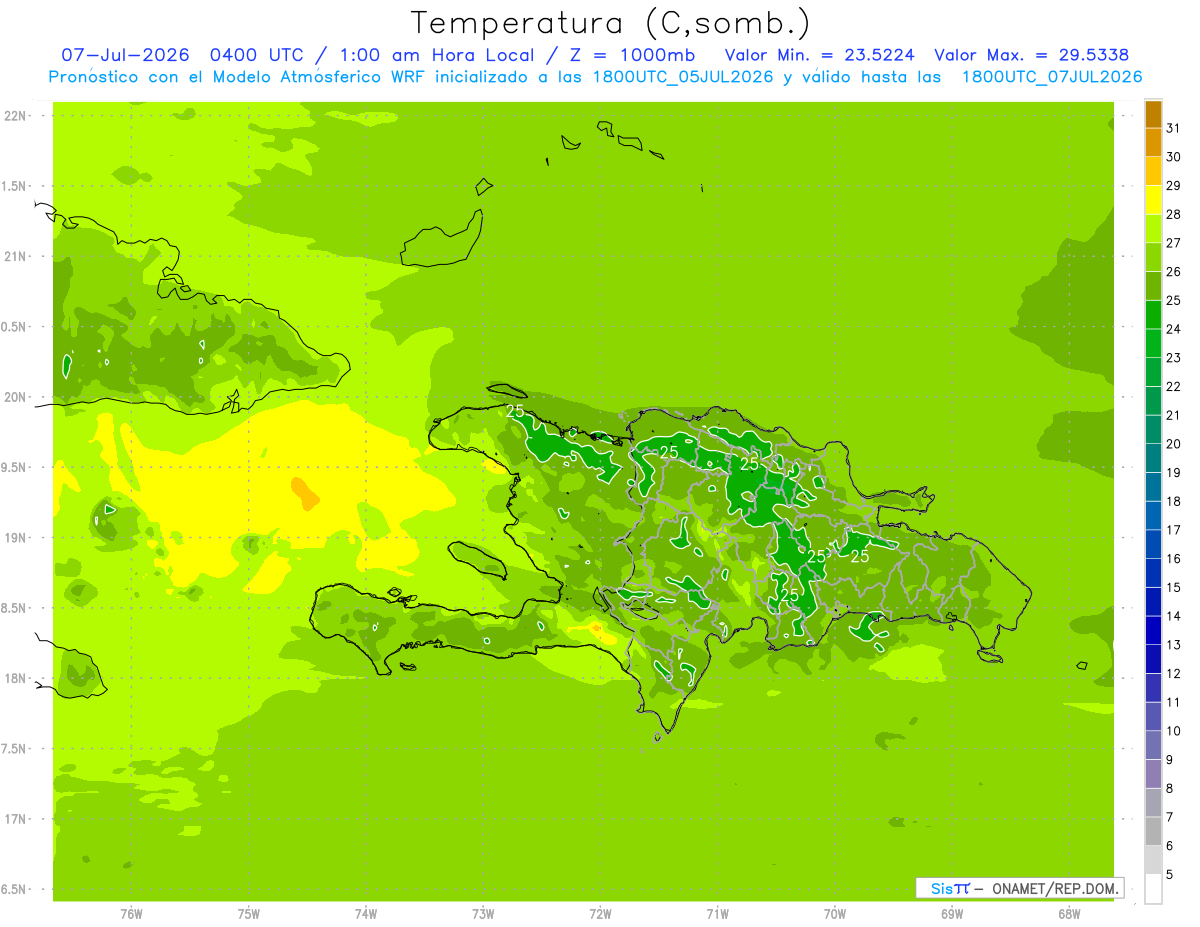Pick the blue legend swatch between 15 and 16
The height and width of the screenshot is (927, 1200).
pyautogui.click(x=1153, y=573)
